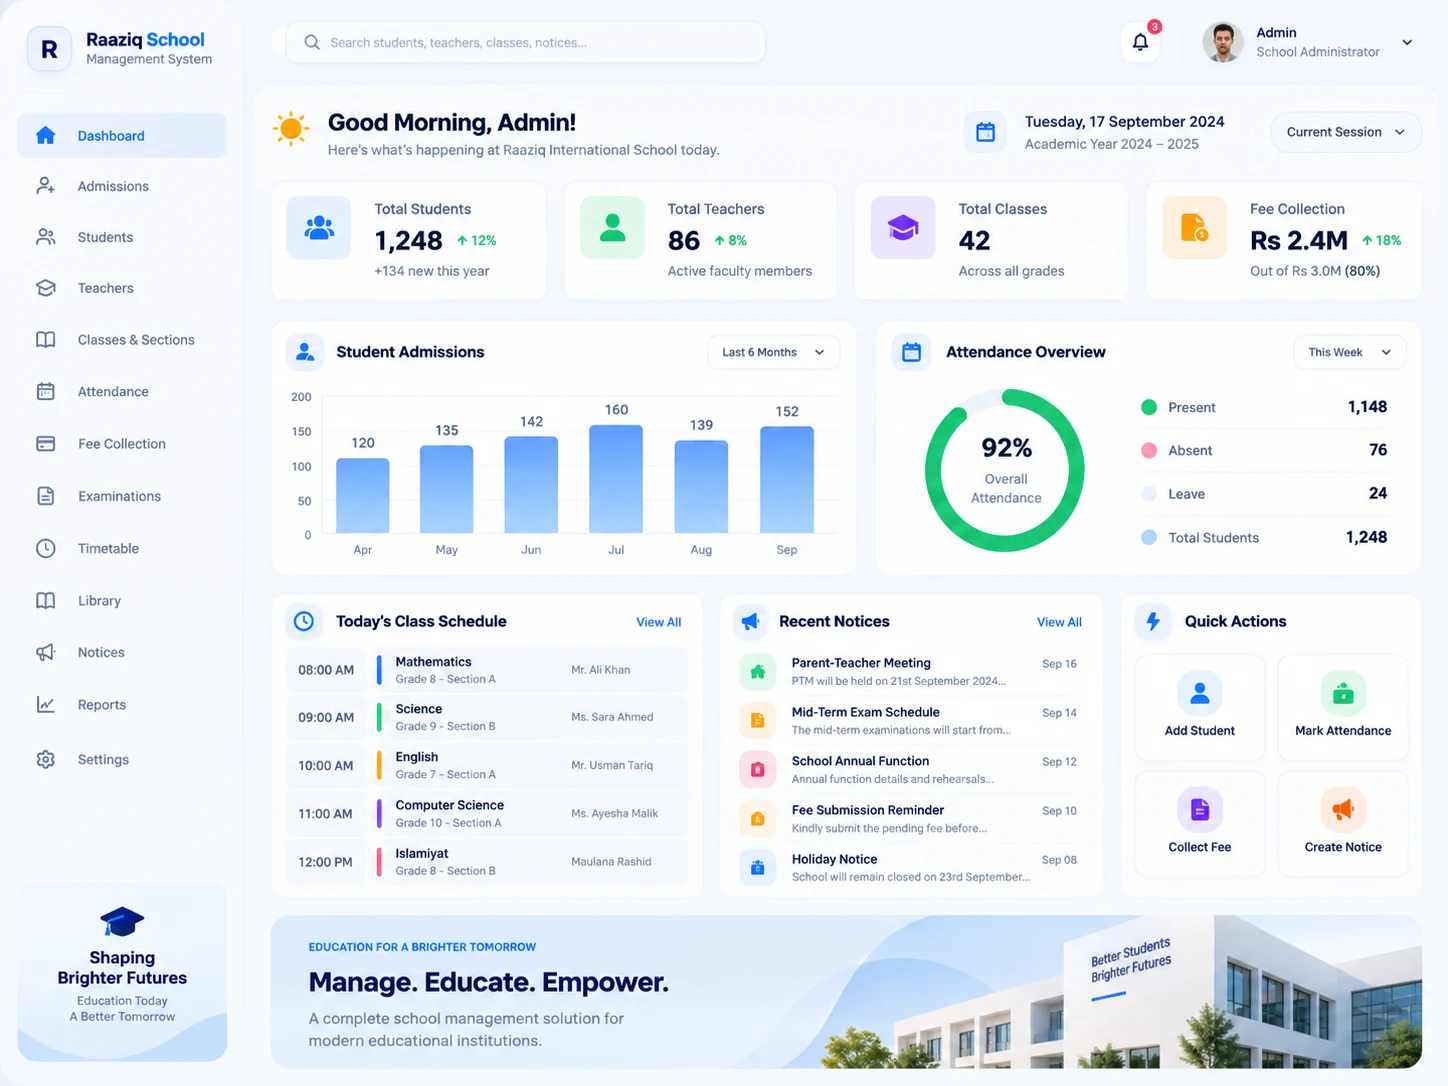Click the Jul admissions bar showing 160
Viewport: 1448px width, 1086px height.
click(x=616, y=479)
